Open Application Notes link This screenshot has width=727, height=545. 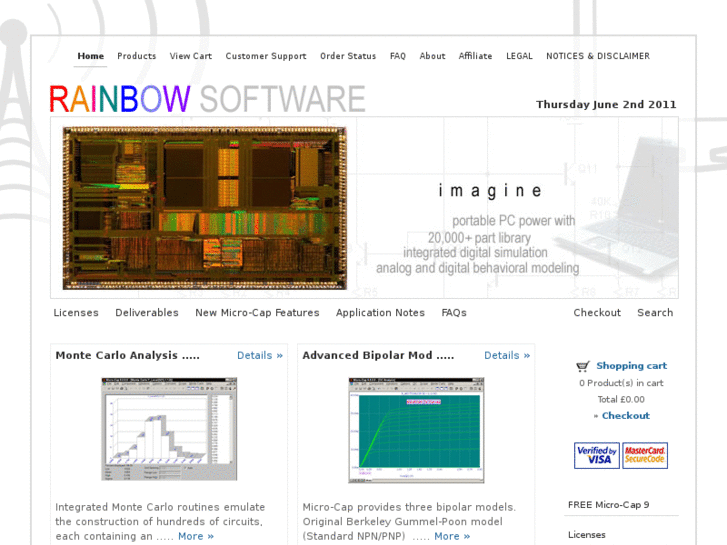point(380,313)
